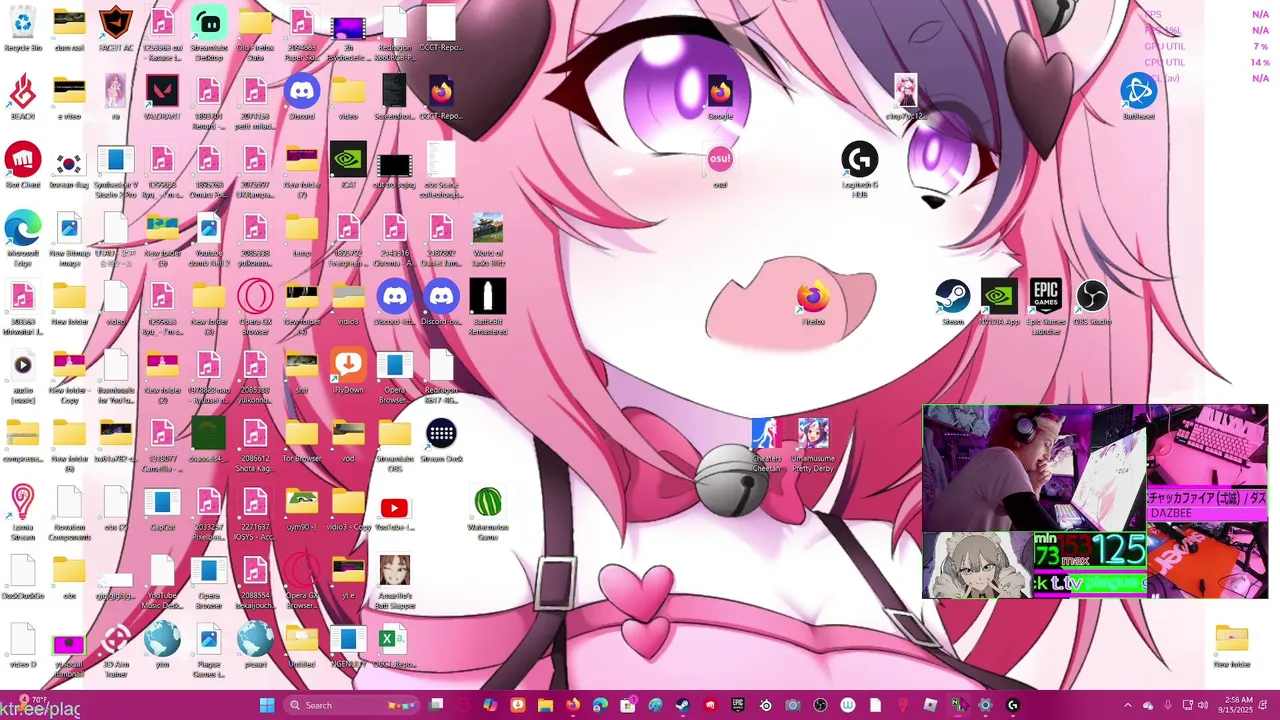Open the Recycle Bin desktop icon
The width and height of the screenshot is (1280, 720).
coord(22,30)
